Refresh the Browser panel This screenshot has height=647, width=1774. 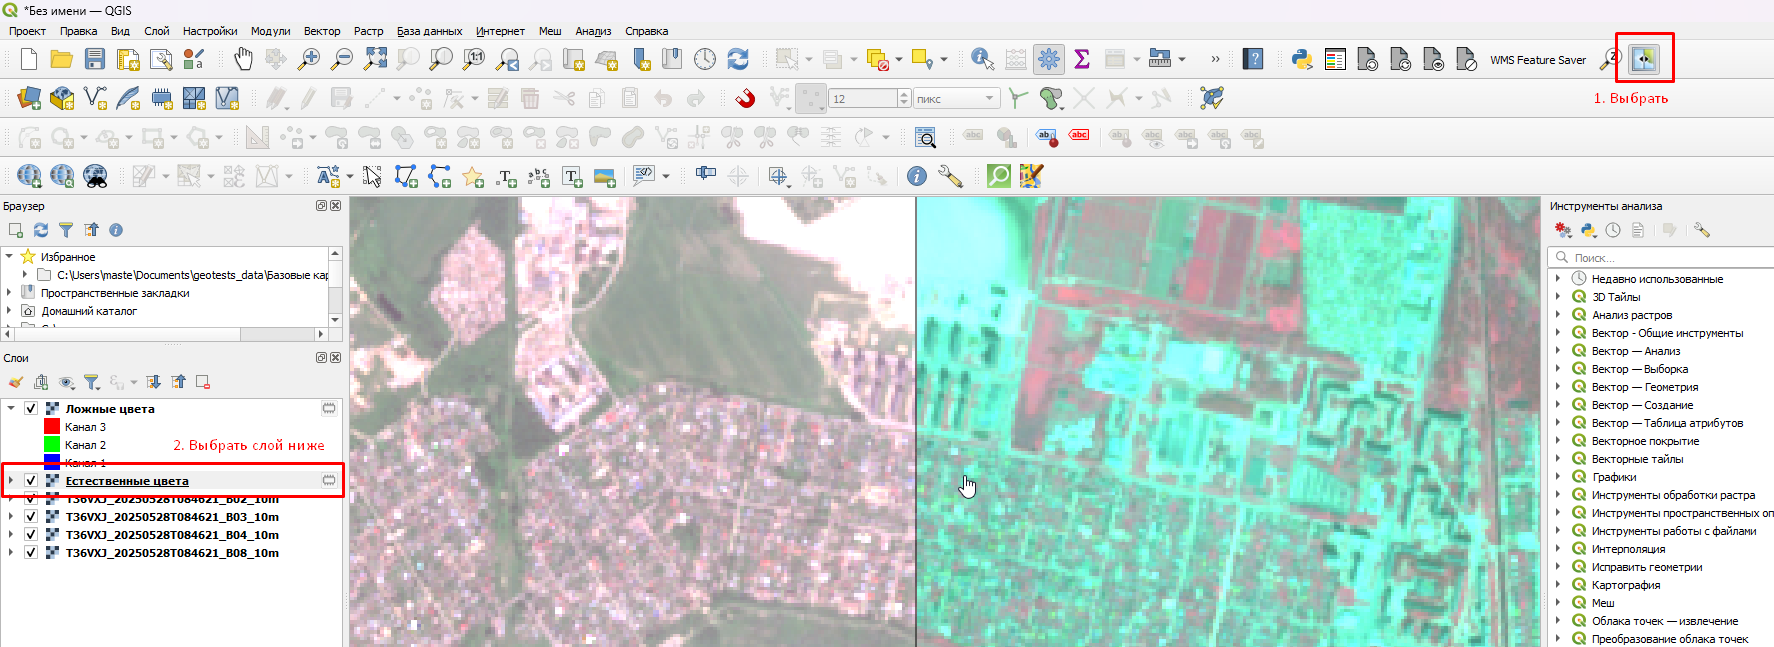41,230
